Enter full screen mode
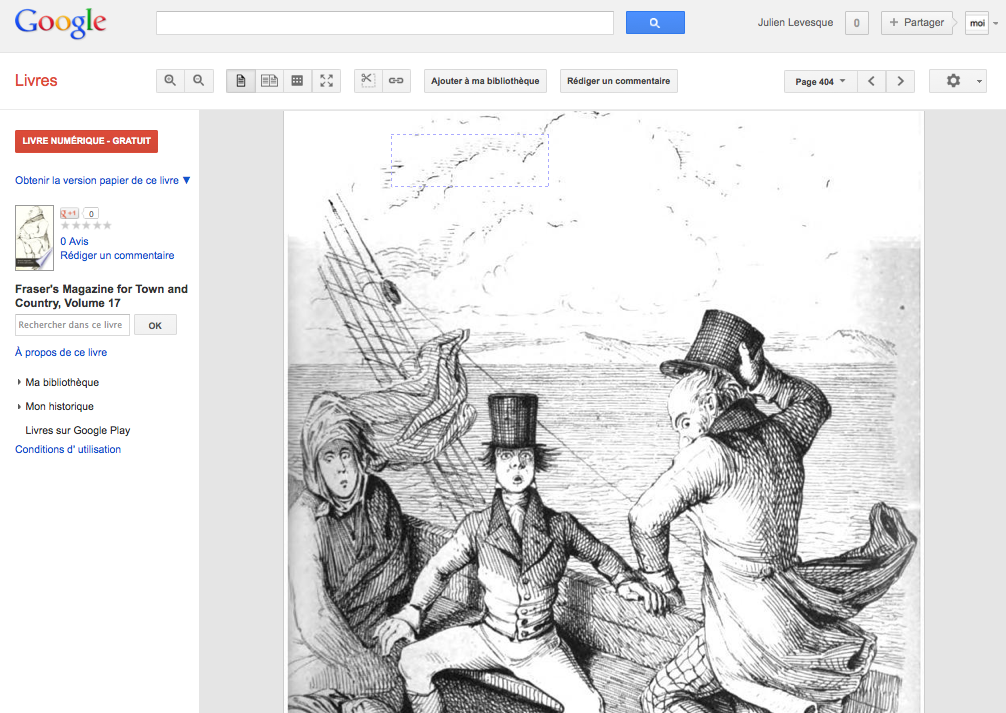The image size is (1006, 713). pos(326,81)
